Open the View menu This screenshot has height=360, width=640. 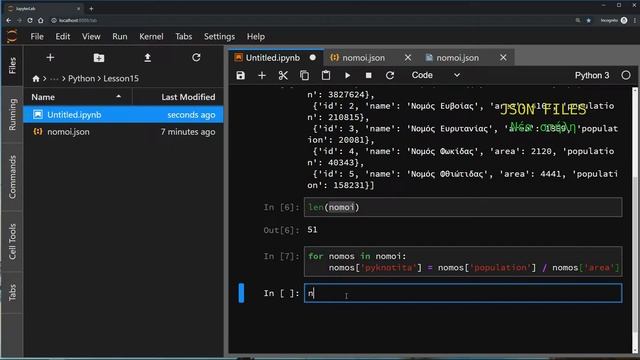click(x=91, y=37)
